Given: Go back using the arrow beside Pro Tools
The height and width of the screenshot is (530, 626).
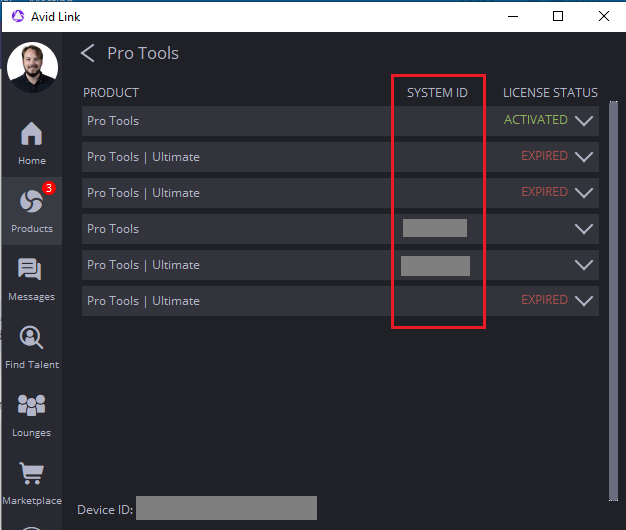Looking at the screenshot, I should [88, 53].
